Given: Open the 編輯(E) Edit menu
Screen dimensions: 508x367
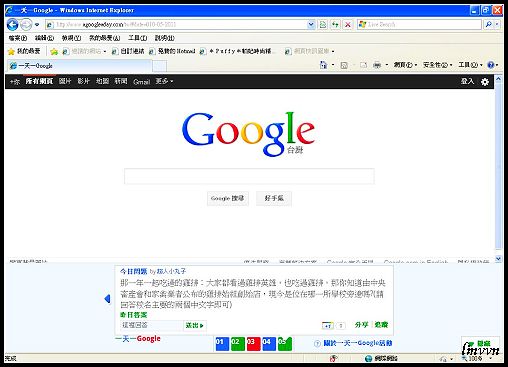Looking at the screenshot, I should [44, 38].
